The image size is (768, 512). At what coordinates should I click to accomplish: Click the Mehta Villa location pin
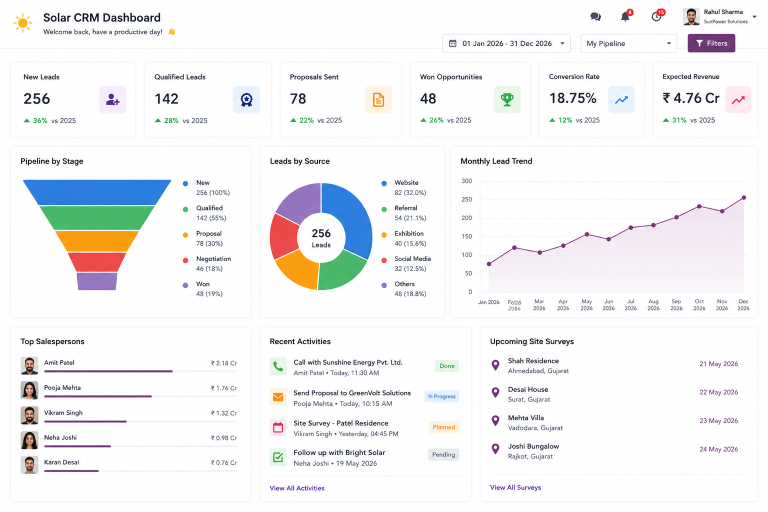pyautogui.click(x=495, y=420)
